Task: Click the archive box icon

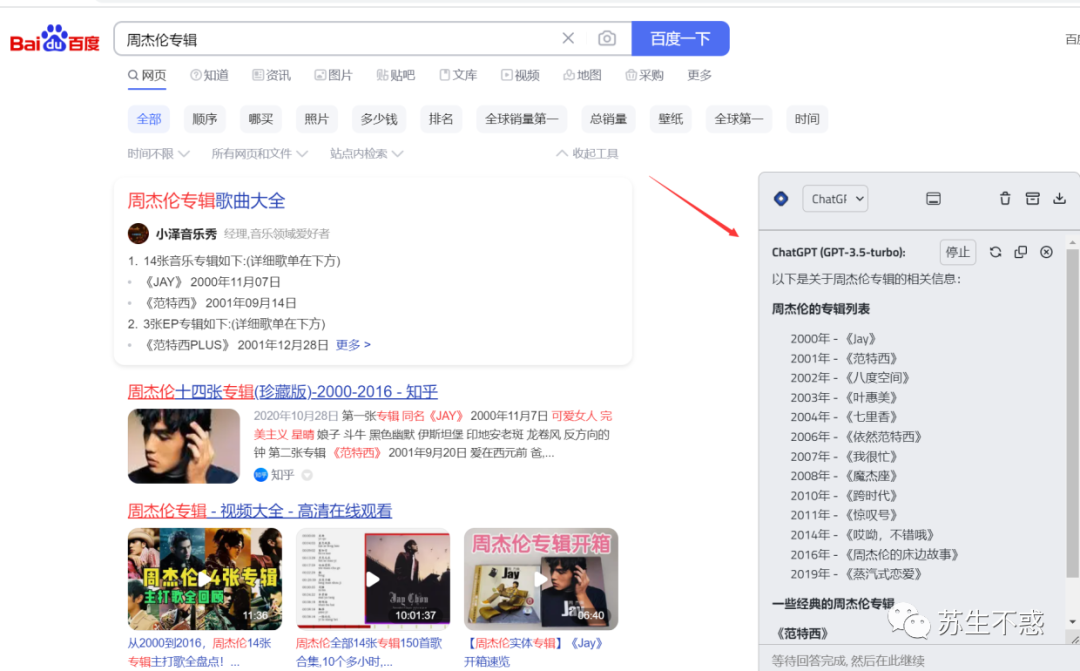Action: click(x=1032, y=198)
